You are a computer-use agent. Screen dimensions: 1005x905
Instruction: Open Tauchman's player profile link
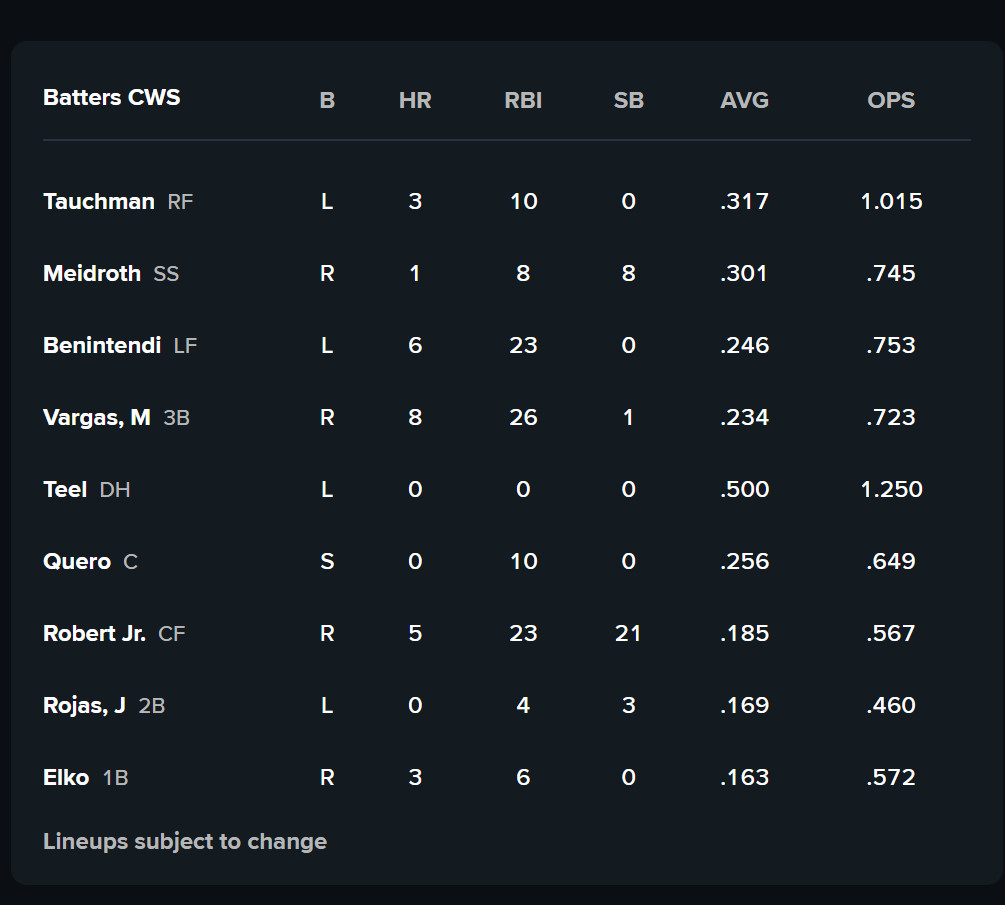(99, 201)
